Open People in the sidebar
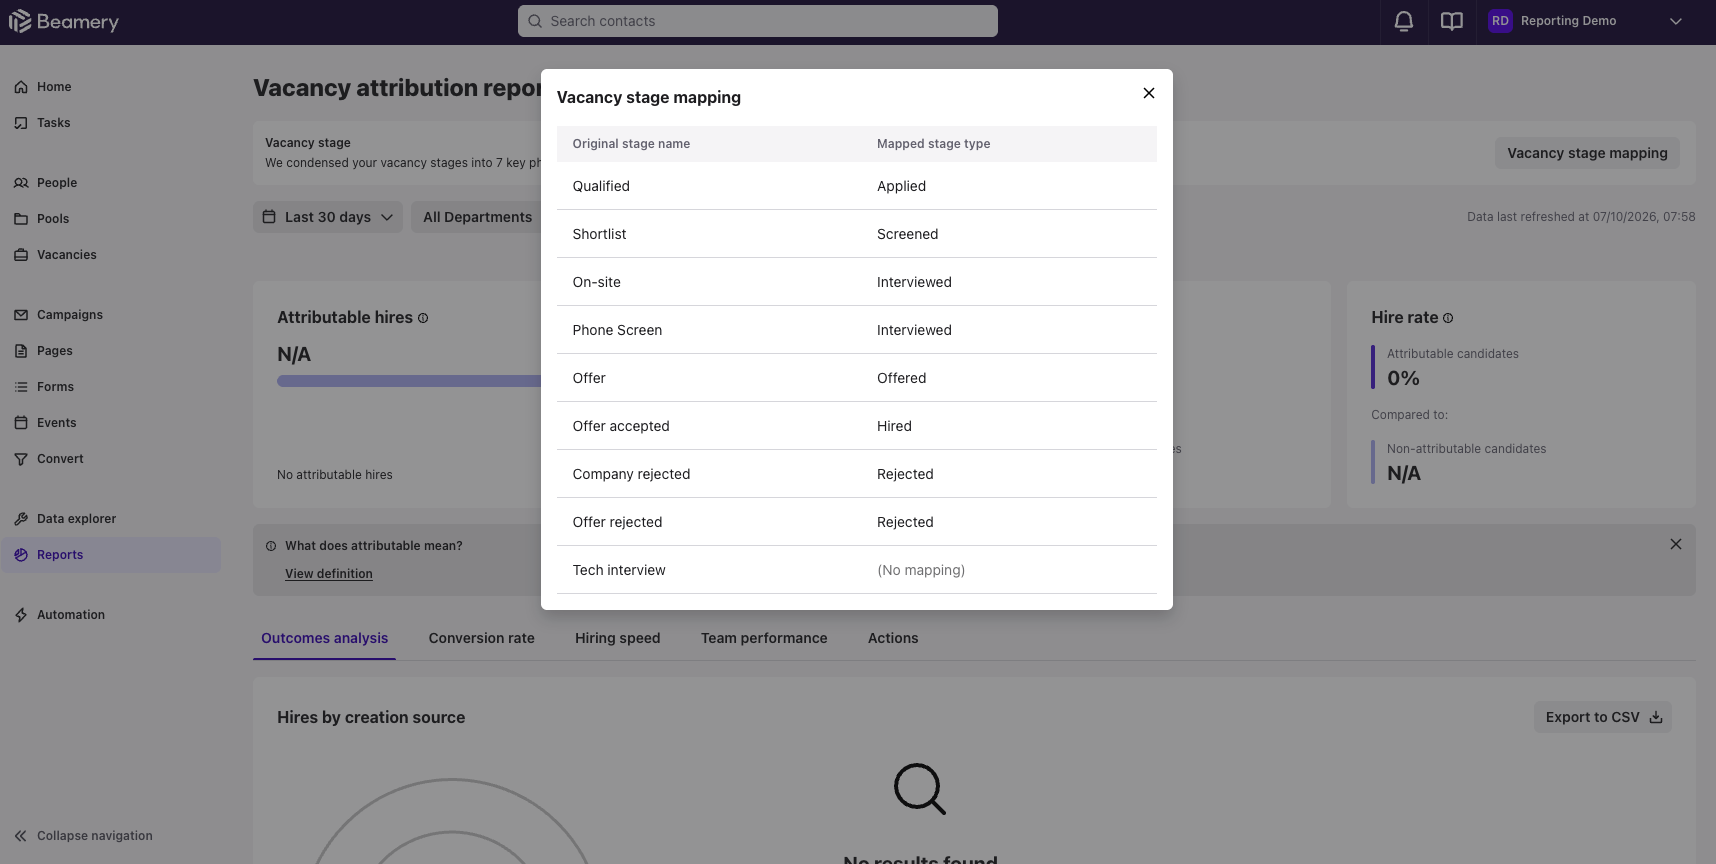Screen dimensions: 1716x864 [57, 183]
